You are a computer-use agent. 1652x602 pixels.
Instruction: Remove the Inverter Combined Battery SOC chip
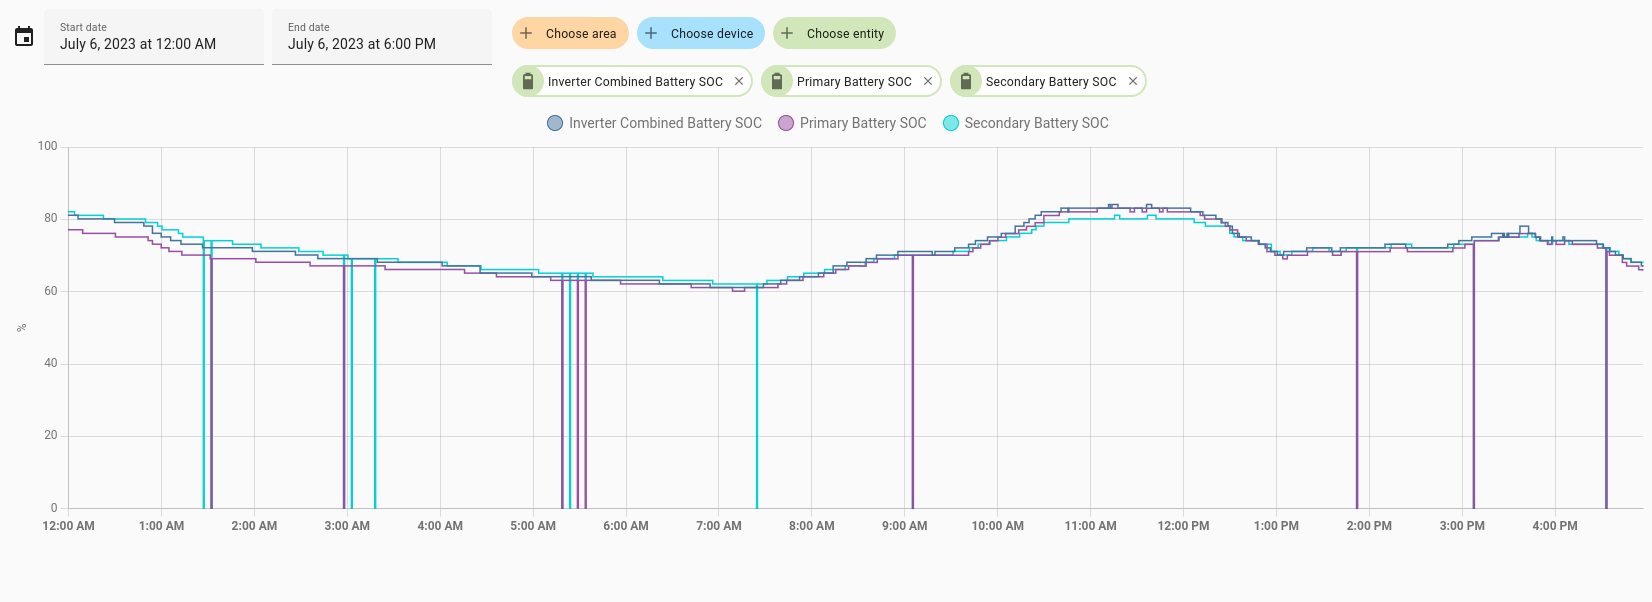pos(739,82)
